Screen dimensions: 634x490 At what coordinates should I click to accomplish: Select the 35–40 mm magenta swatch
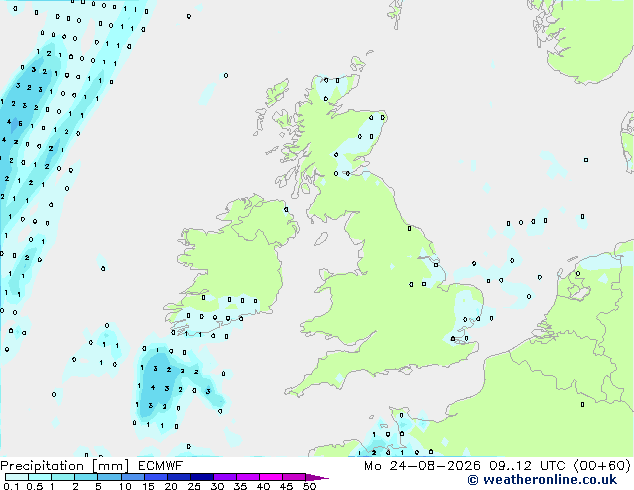click(248, 477)
